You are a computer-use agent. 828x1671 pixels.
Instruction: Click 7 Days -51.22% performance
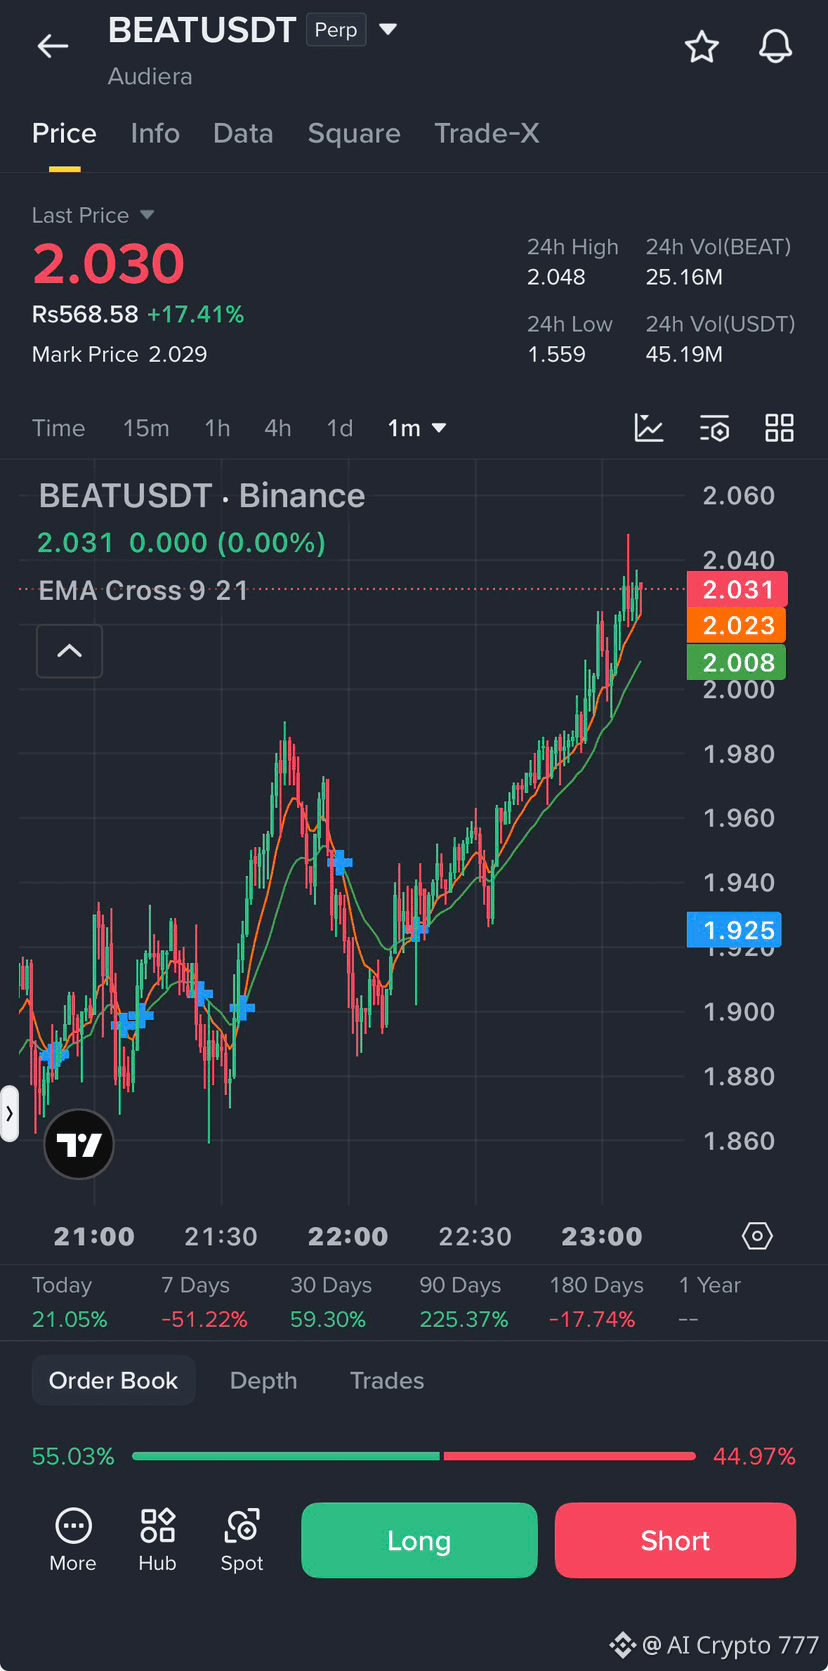(204, 1302)
